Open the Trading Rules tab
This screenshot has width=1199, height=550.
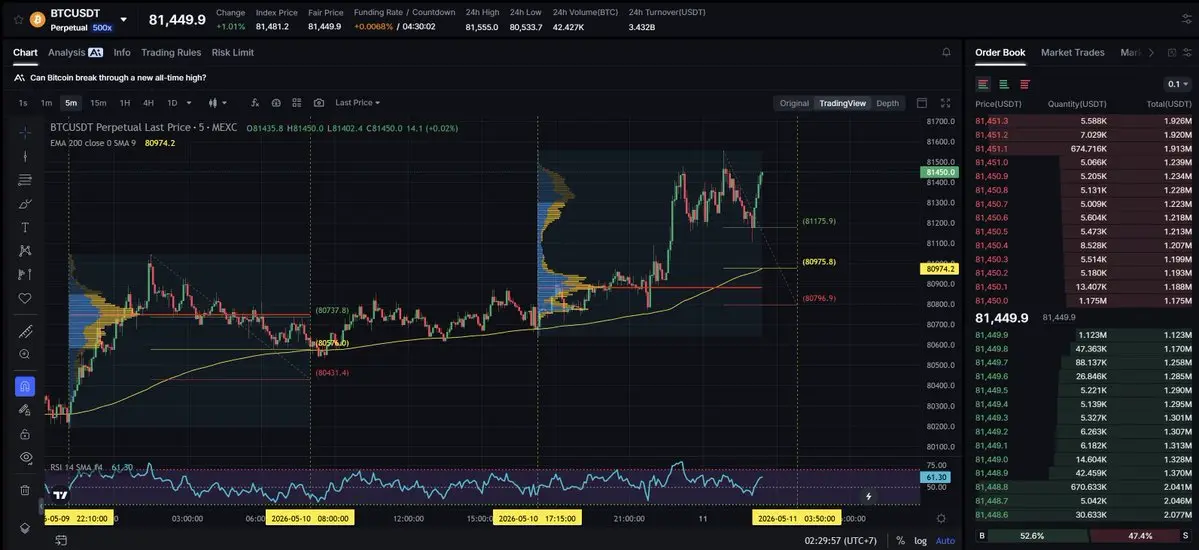click(x=171, y=53)
